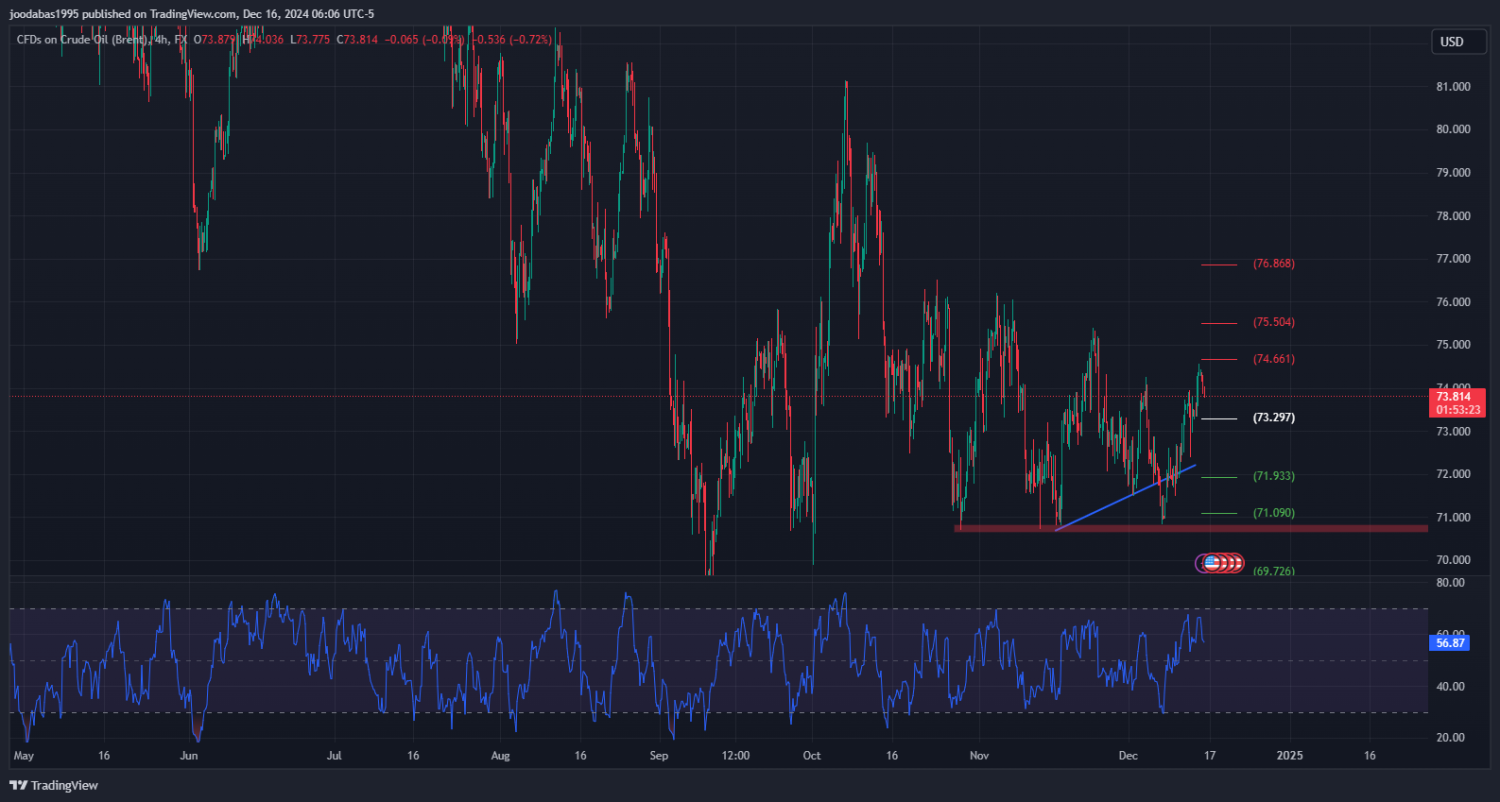Screen dimensions: 1500x802
Task: Click the TradingView logo at bottom left
Action: click(54, 785)
